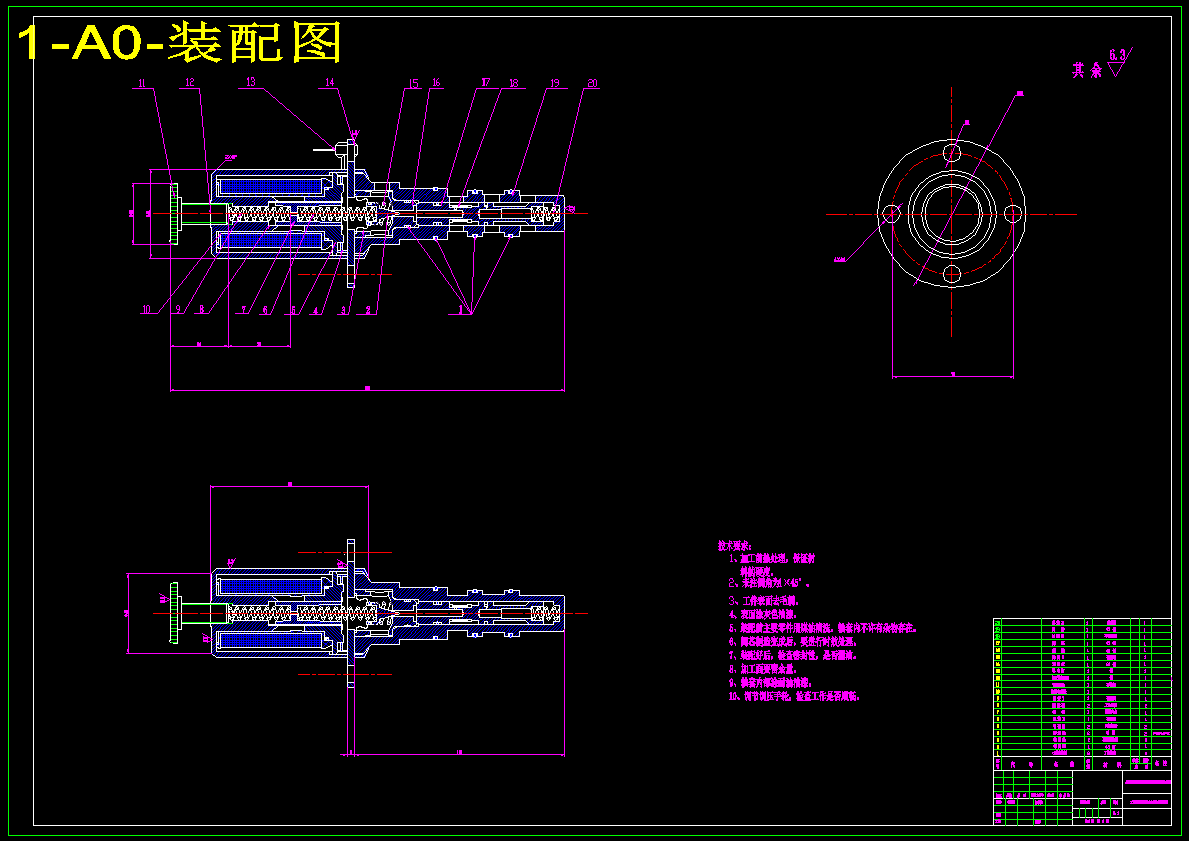Click the green handwheel in the top section view

174,214
